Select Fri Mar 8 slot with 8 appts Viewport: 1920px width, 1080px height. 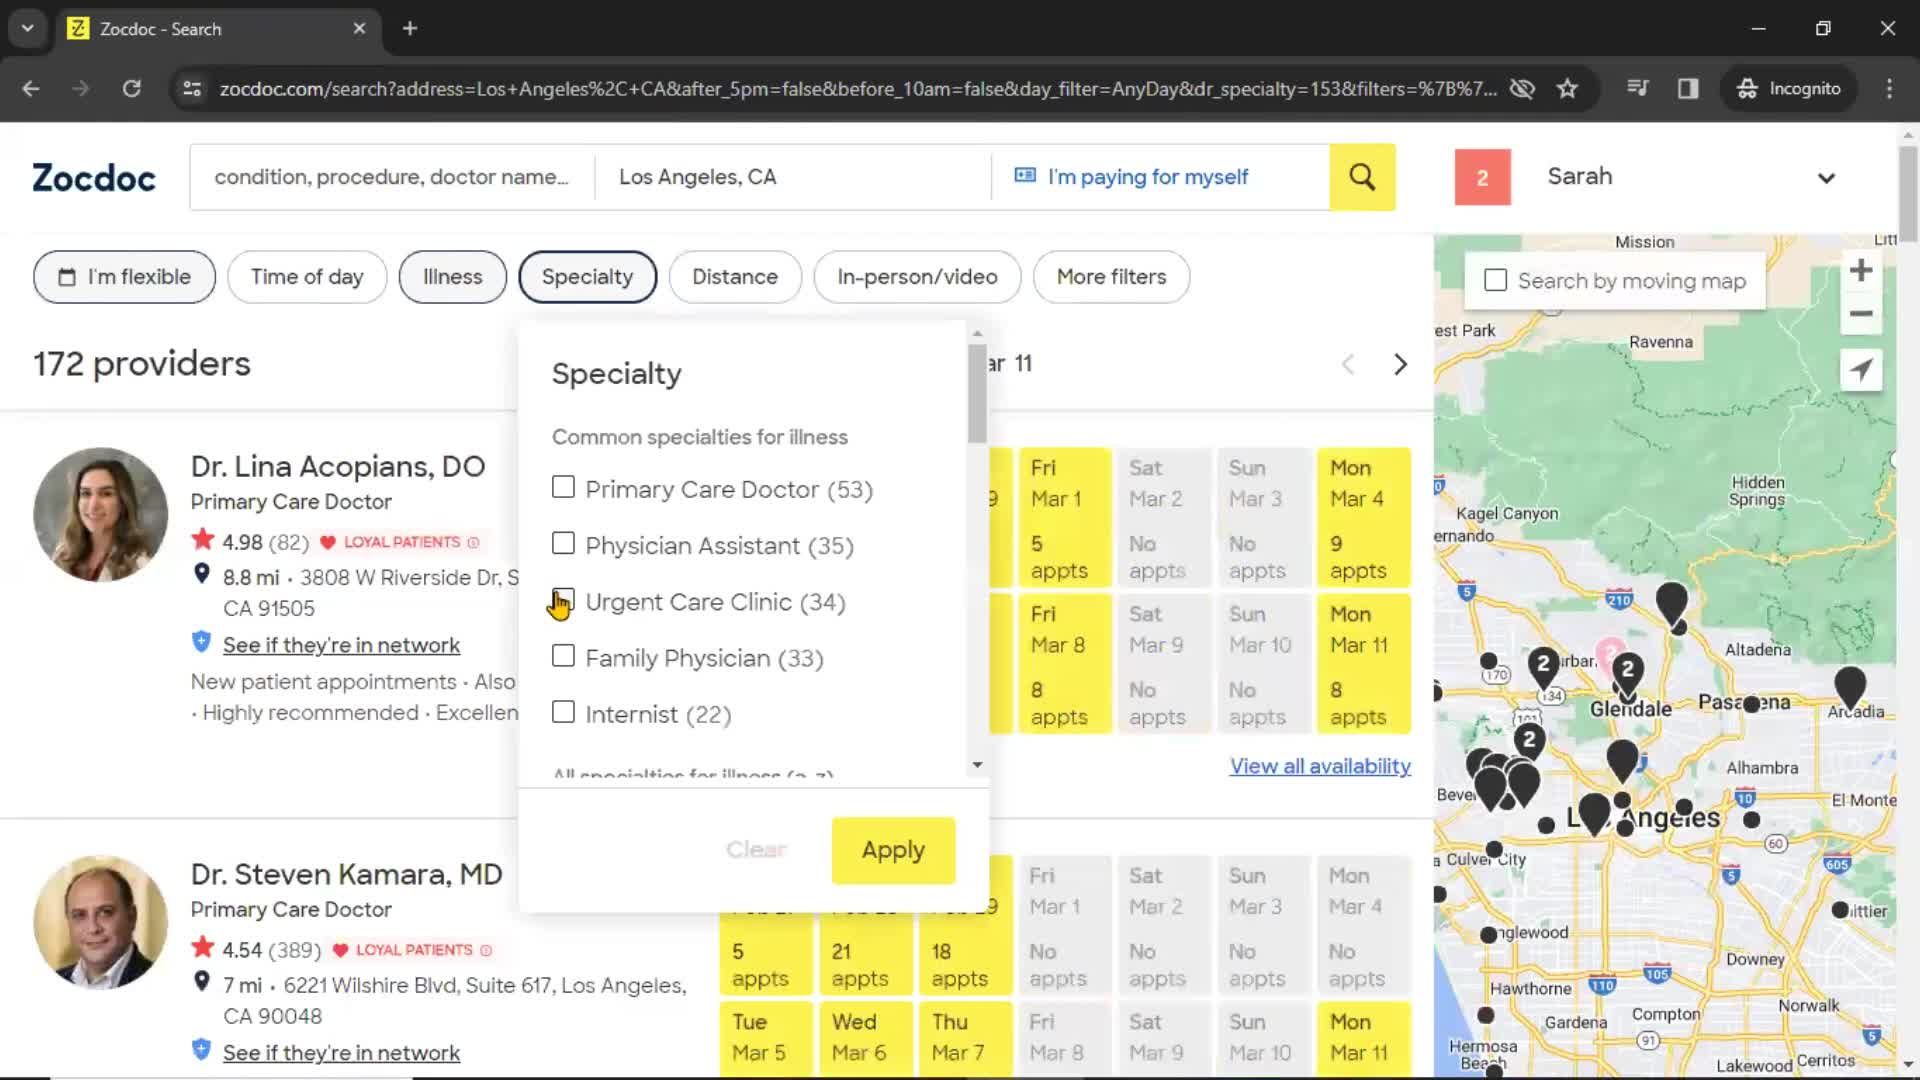pyautogui.click(x=1065, y=664)
